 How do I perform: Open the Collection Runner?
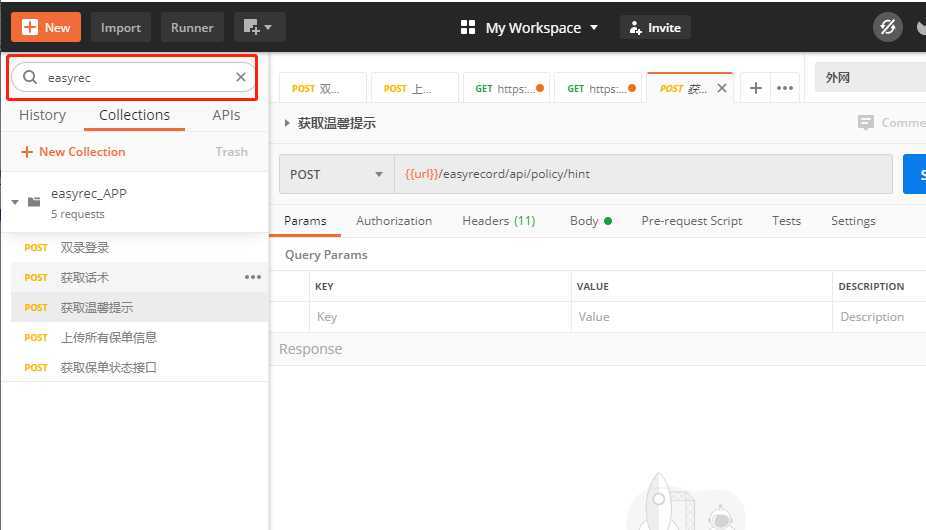coord(192,27)
